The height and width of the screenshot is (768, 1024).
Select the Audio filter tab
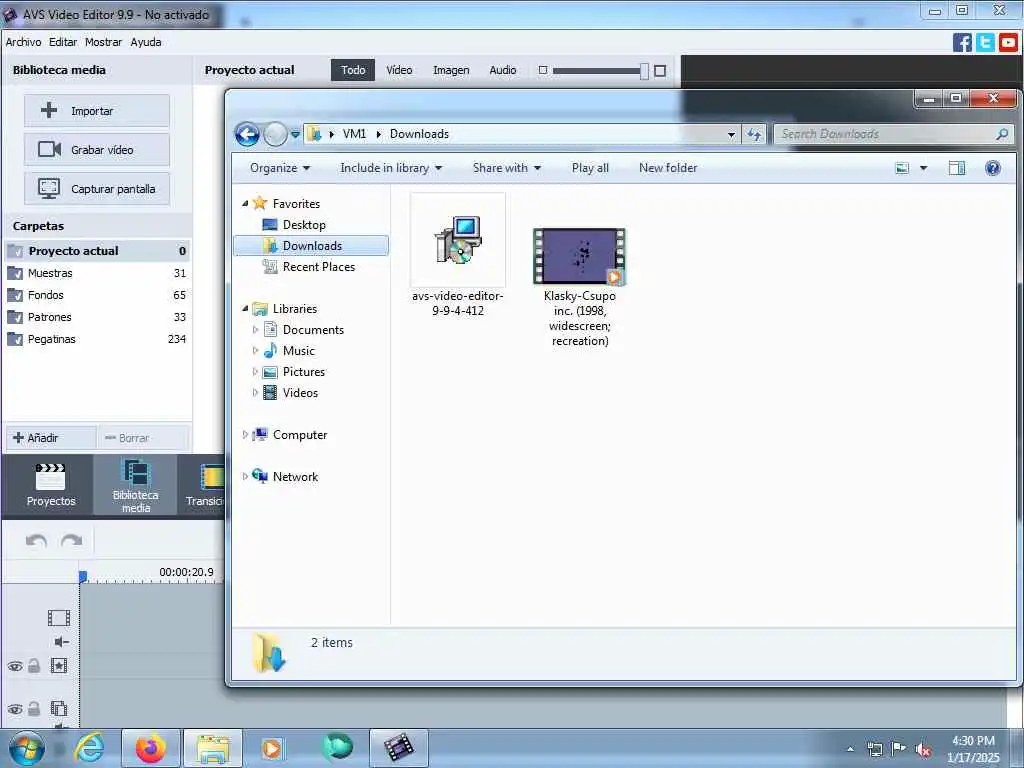[x=503, y=70]
